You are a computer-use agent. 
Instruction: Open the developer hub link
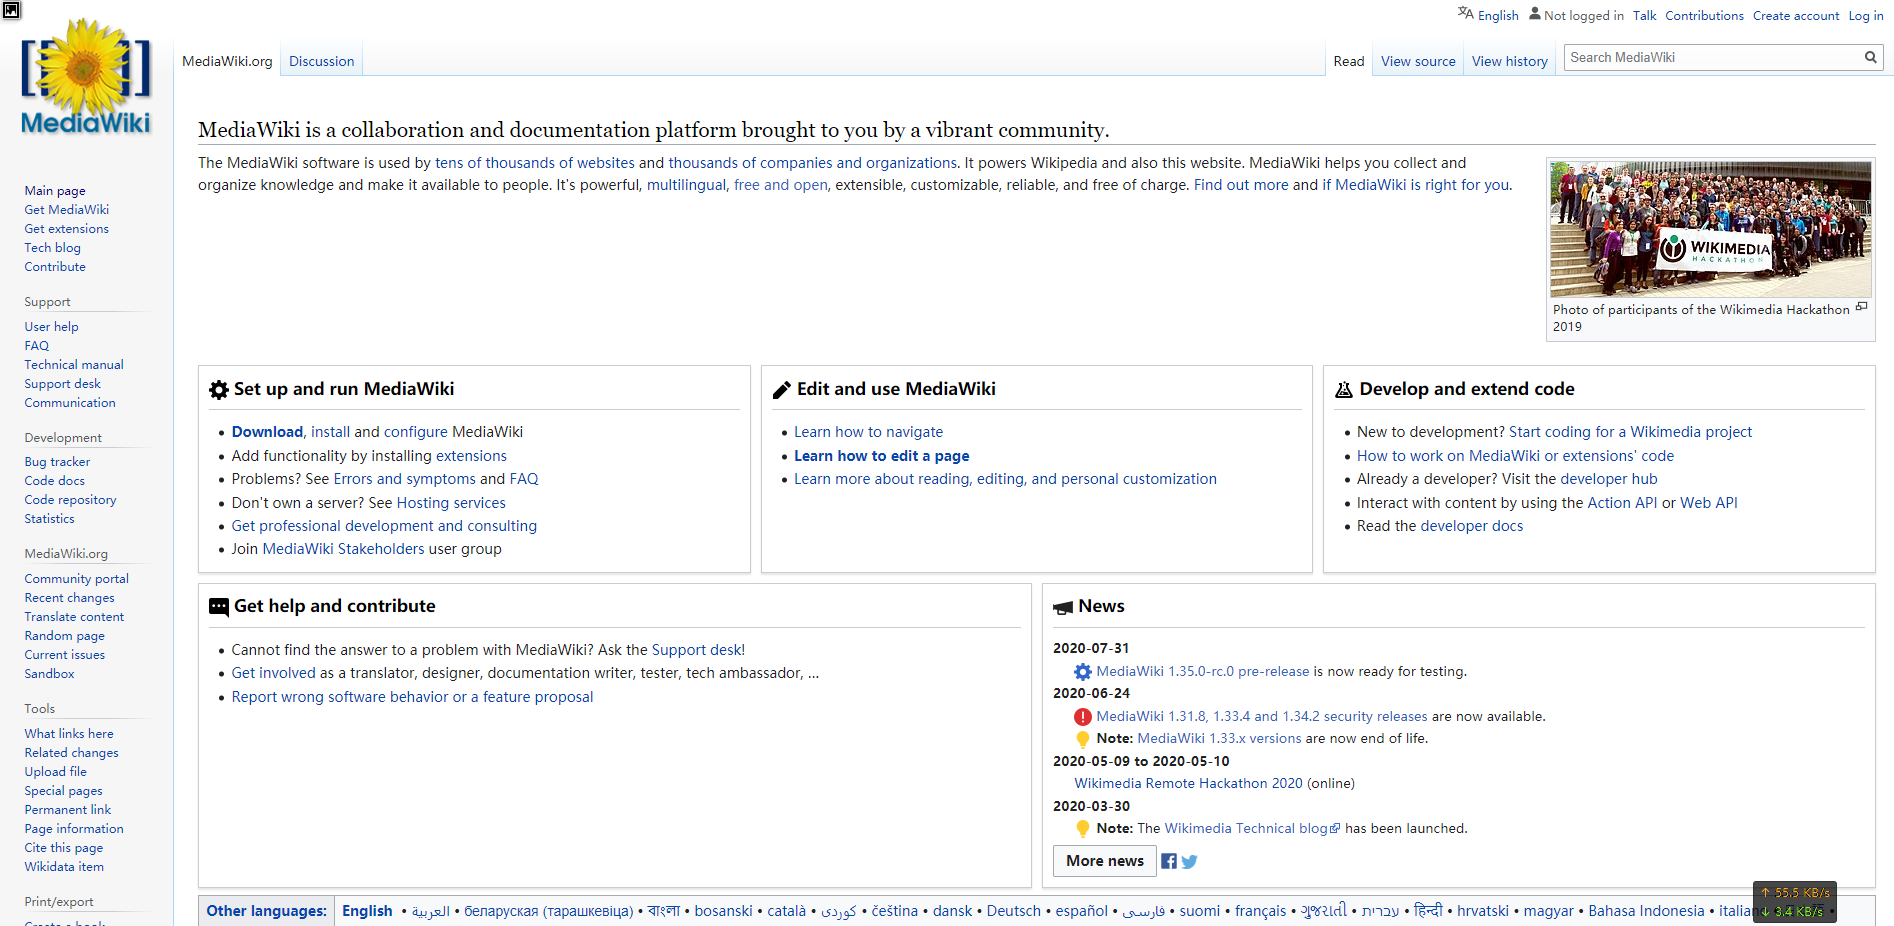coord(1609,479)
